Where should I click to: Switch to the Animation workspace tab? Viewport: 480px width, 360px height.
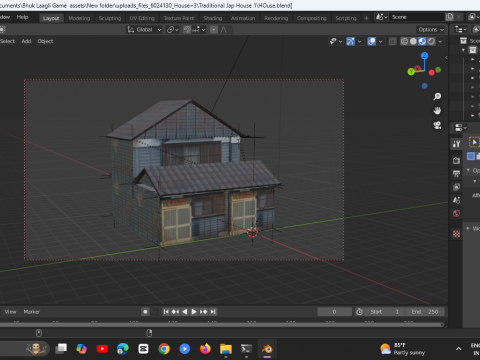tap(243, 18)
